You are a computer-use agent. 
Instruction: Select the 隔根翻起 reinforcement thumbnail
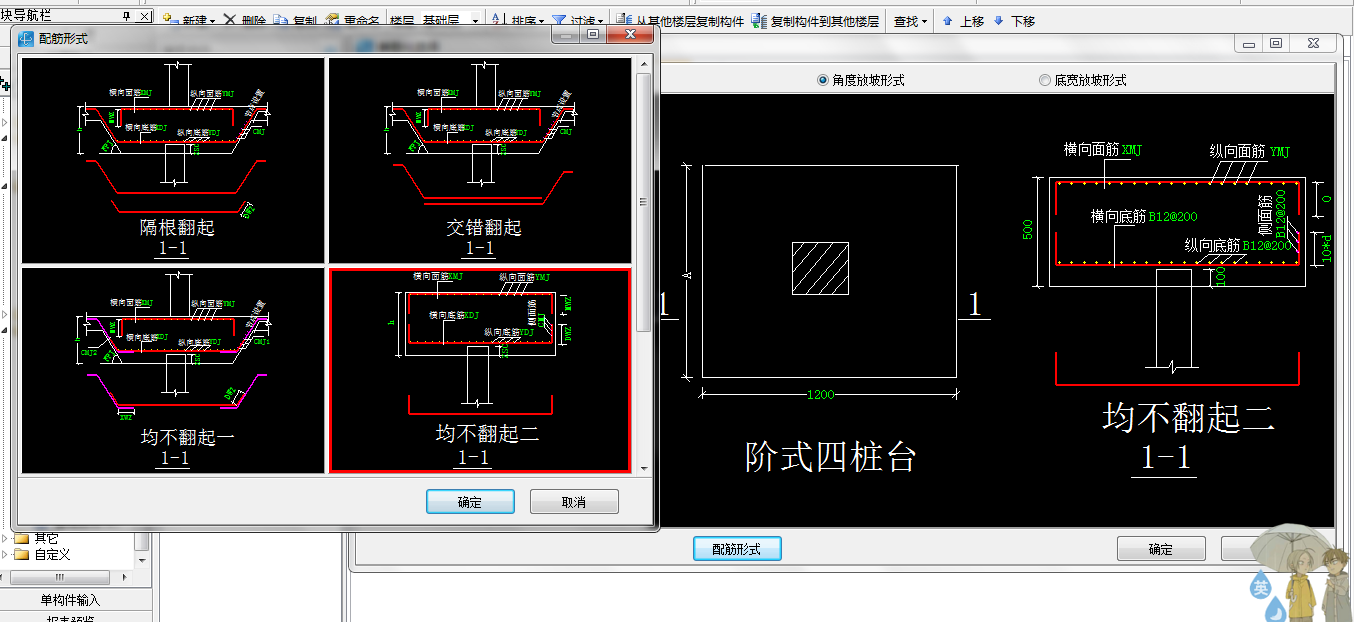click(174, 160)
